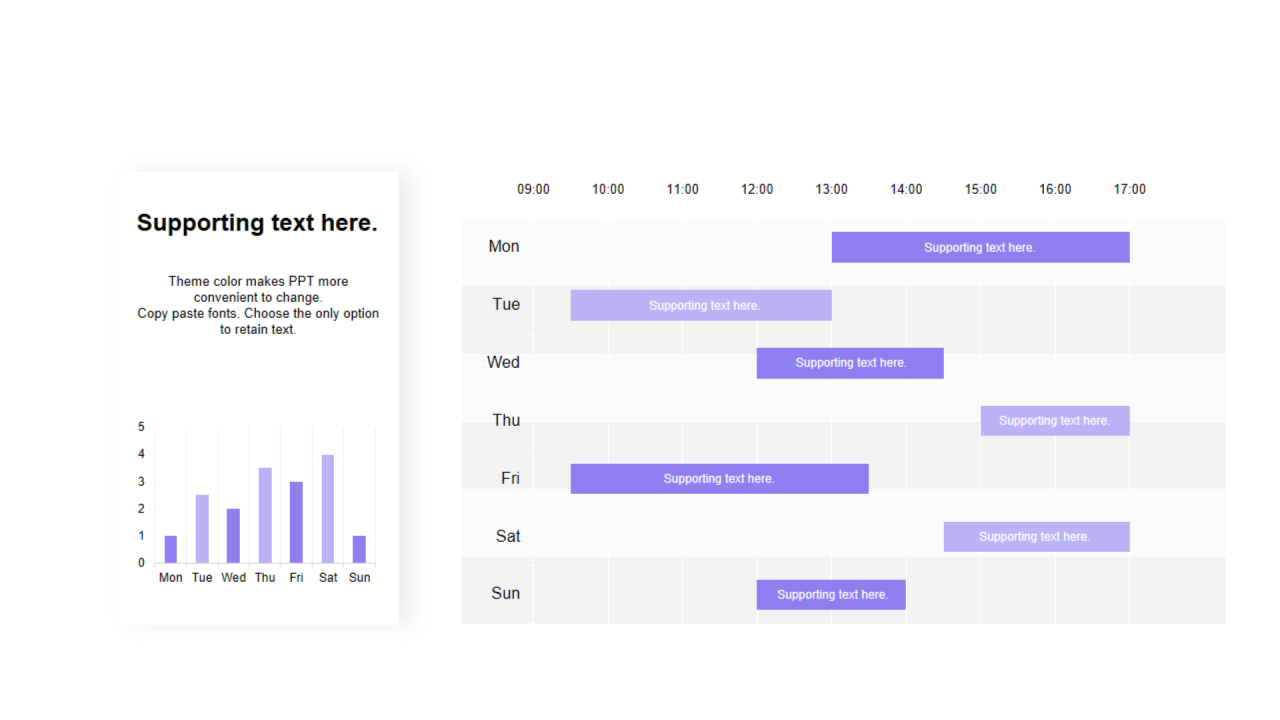
Task: Click the bold "Supporting text here." heading
Action: 257,223
